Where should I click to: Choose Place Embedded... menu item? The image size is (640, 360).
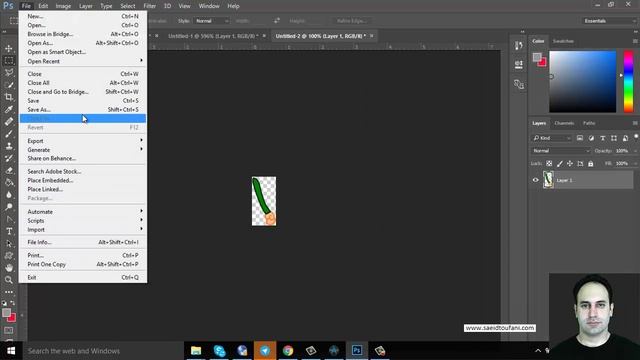tap(82, 180)
